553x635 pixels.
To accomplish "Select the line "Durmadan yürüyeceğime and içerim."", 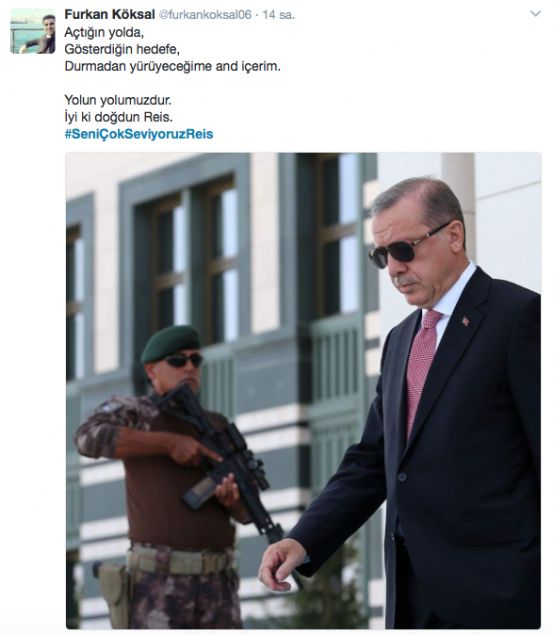I will tap(172, 66).
